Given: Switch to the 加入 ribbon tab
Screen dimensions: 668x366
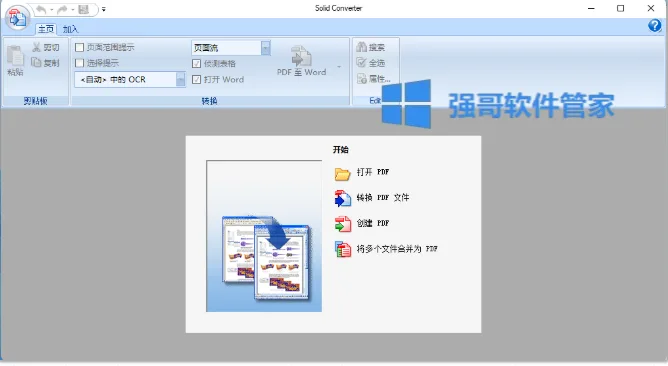Looking at the screenshot, I should [x=70, y=29].
